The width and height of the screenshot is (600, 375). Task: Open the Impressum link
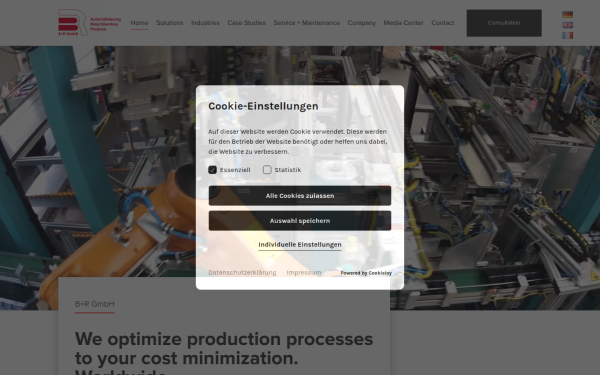click(304, 272)
